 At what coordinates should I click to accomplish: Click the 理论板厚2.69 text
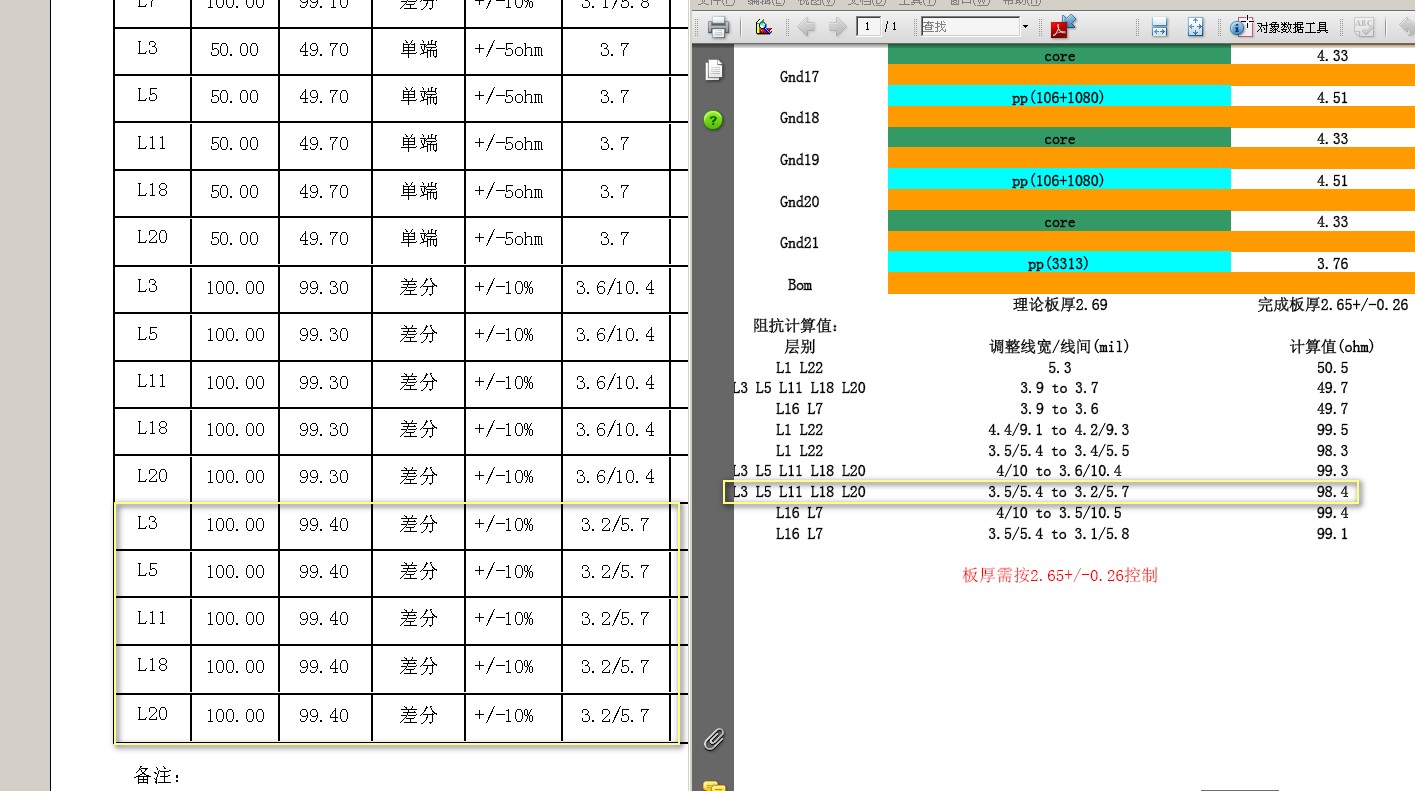click(1060, 305)
